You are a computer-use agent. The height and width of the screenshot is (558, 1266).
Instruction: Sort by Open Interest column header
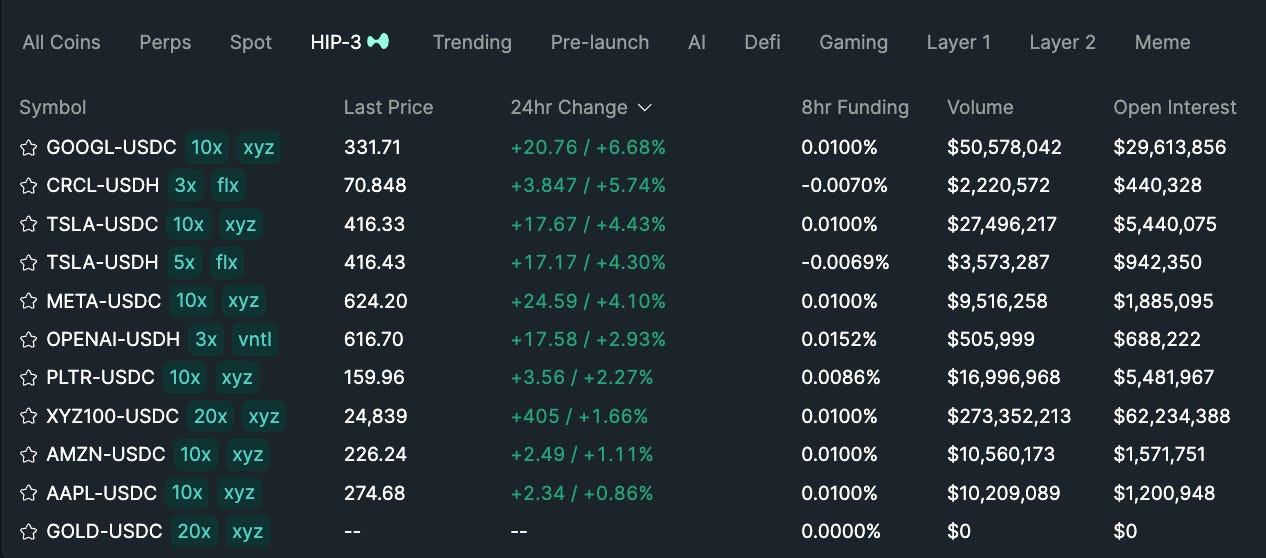pos(1175,108)
